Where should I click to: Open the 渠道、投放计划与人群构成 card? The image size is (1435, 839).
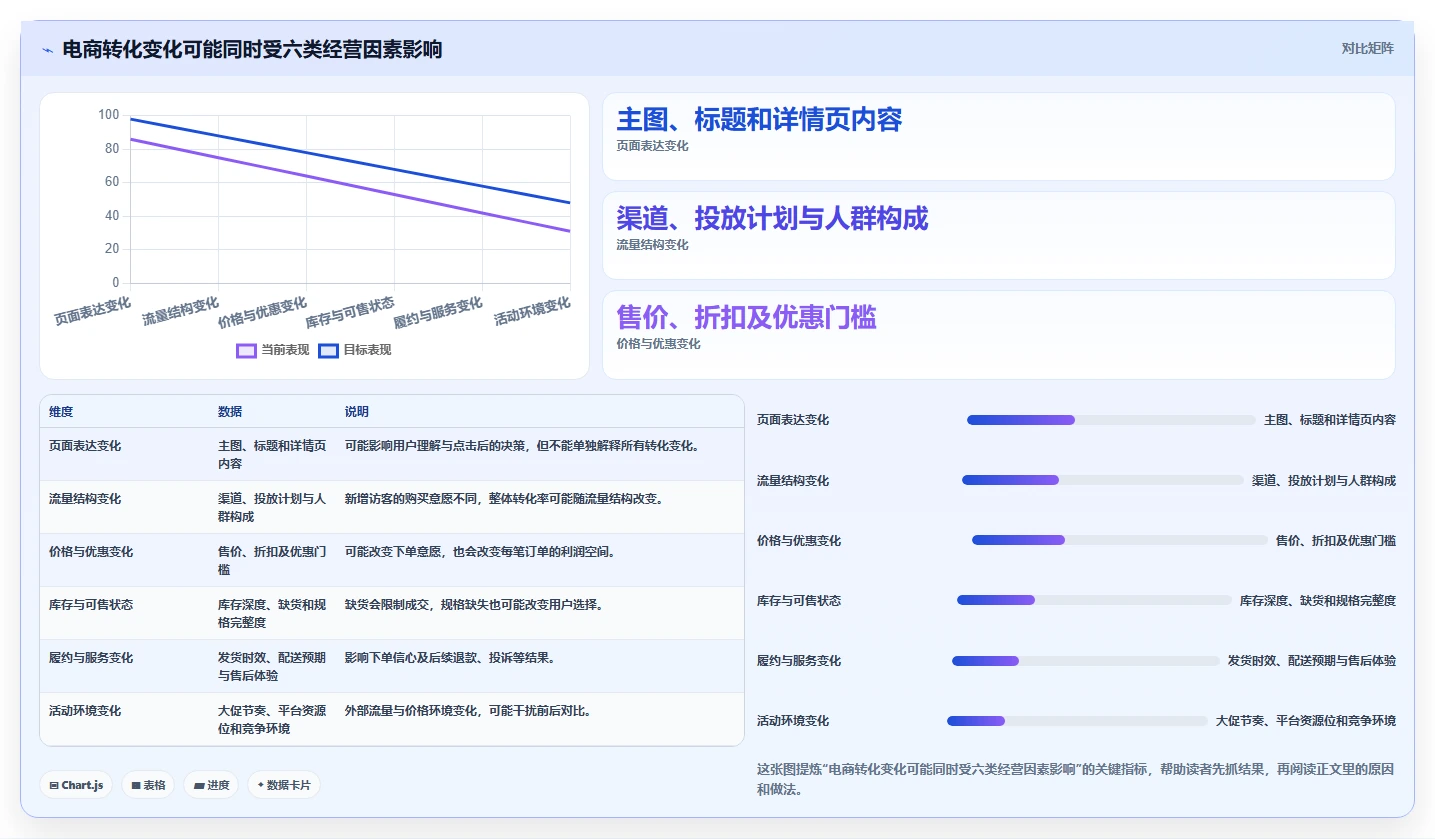click(998, 235)
